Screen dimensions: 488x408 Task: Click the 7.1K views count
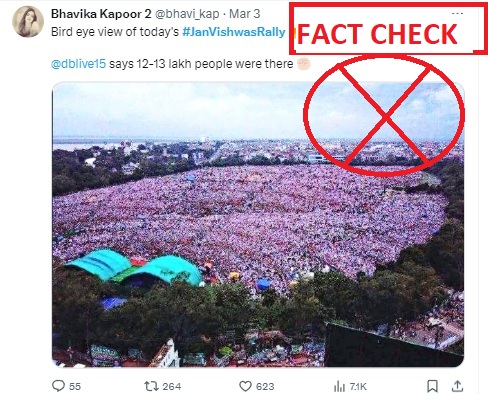point(358,387)
